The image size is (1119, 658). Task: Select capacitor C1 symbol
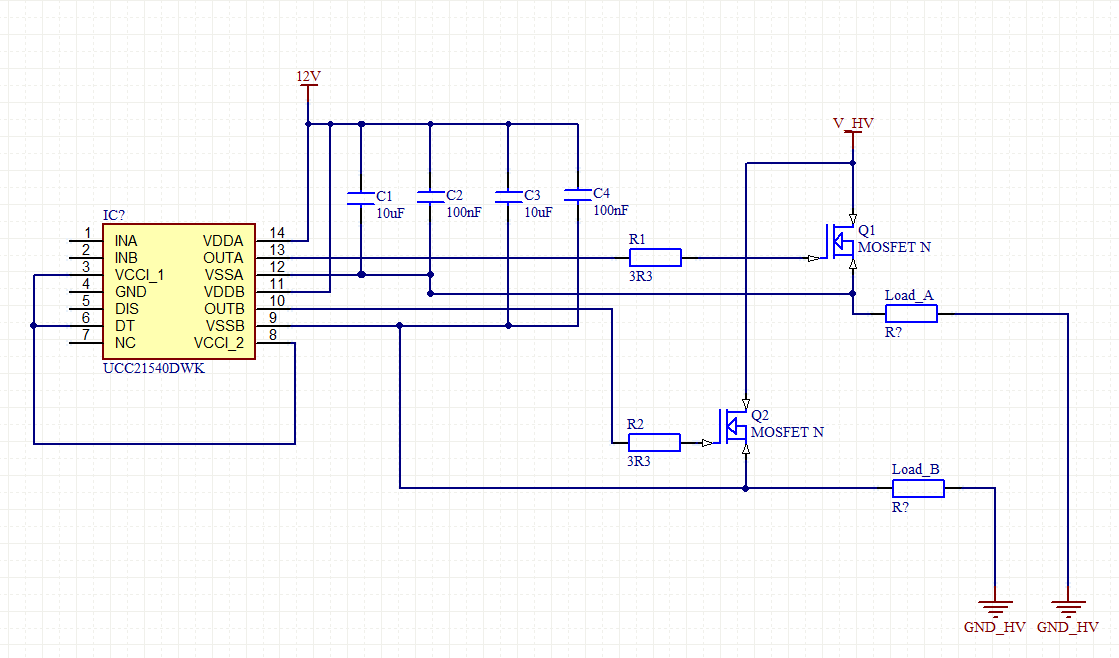click(x=361, y=198)
